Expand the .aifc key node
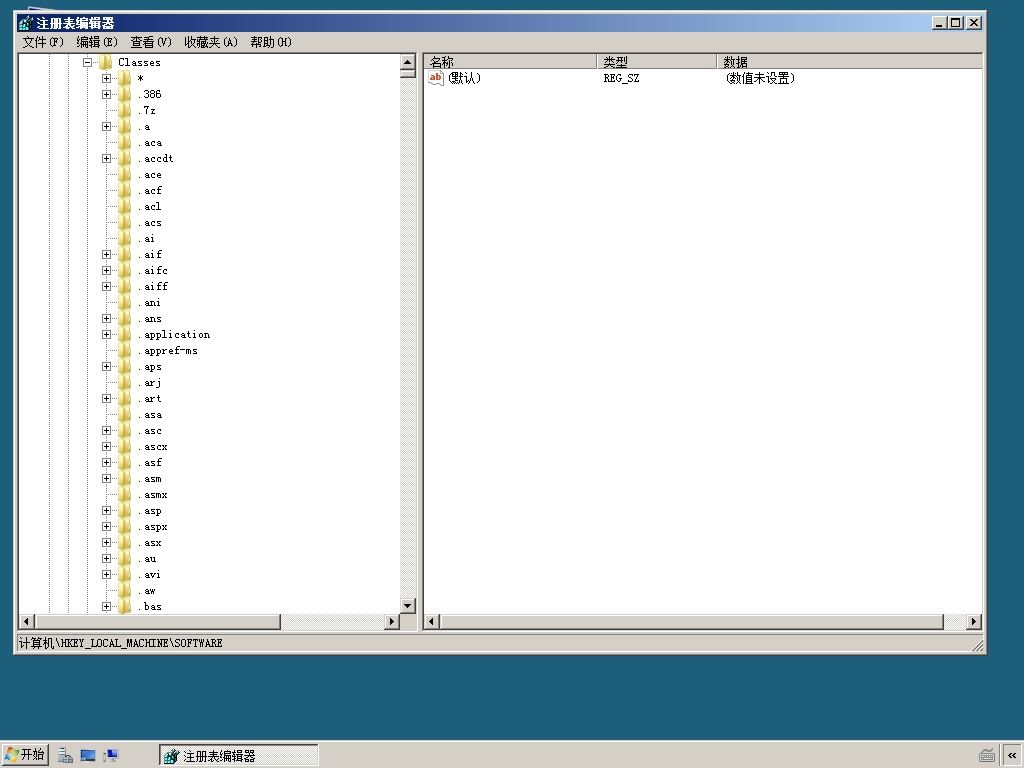Image resolution: width=1024 pixels, height=768 pixels. [106, 270]
